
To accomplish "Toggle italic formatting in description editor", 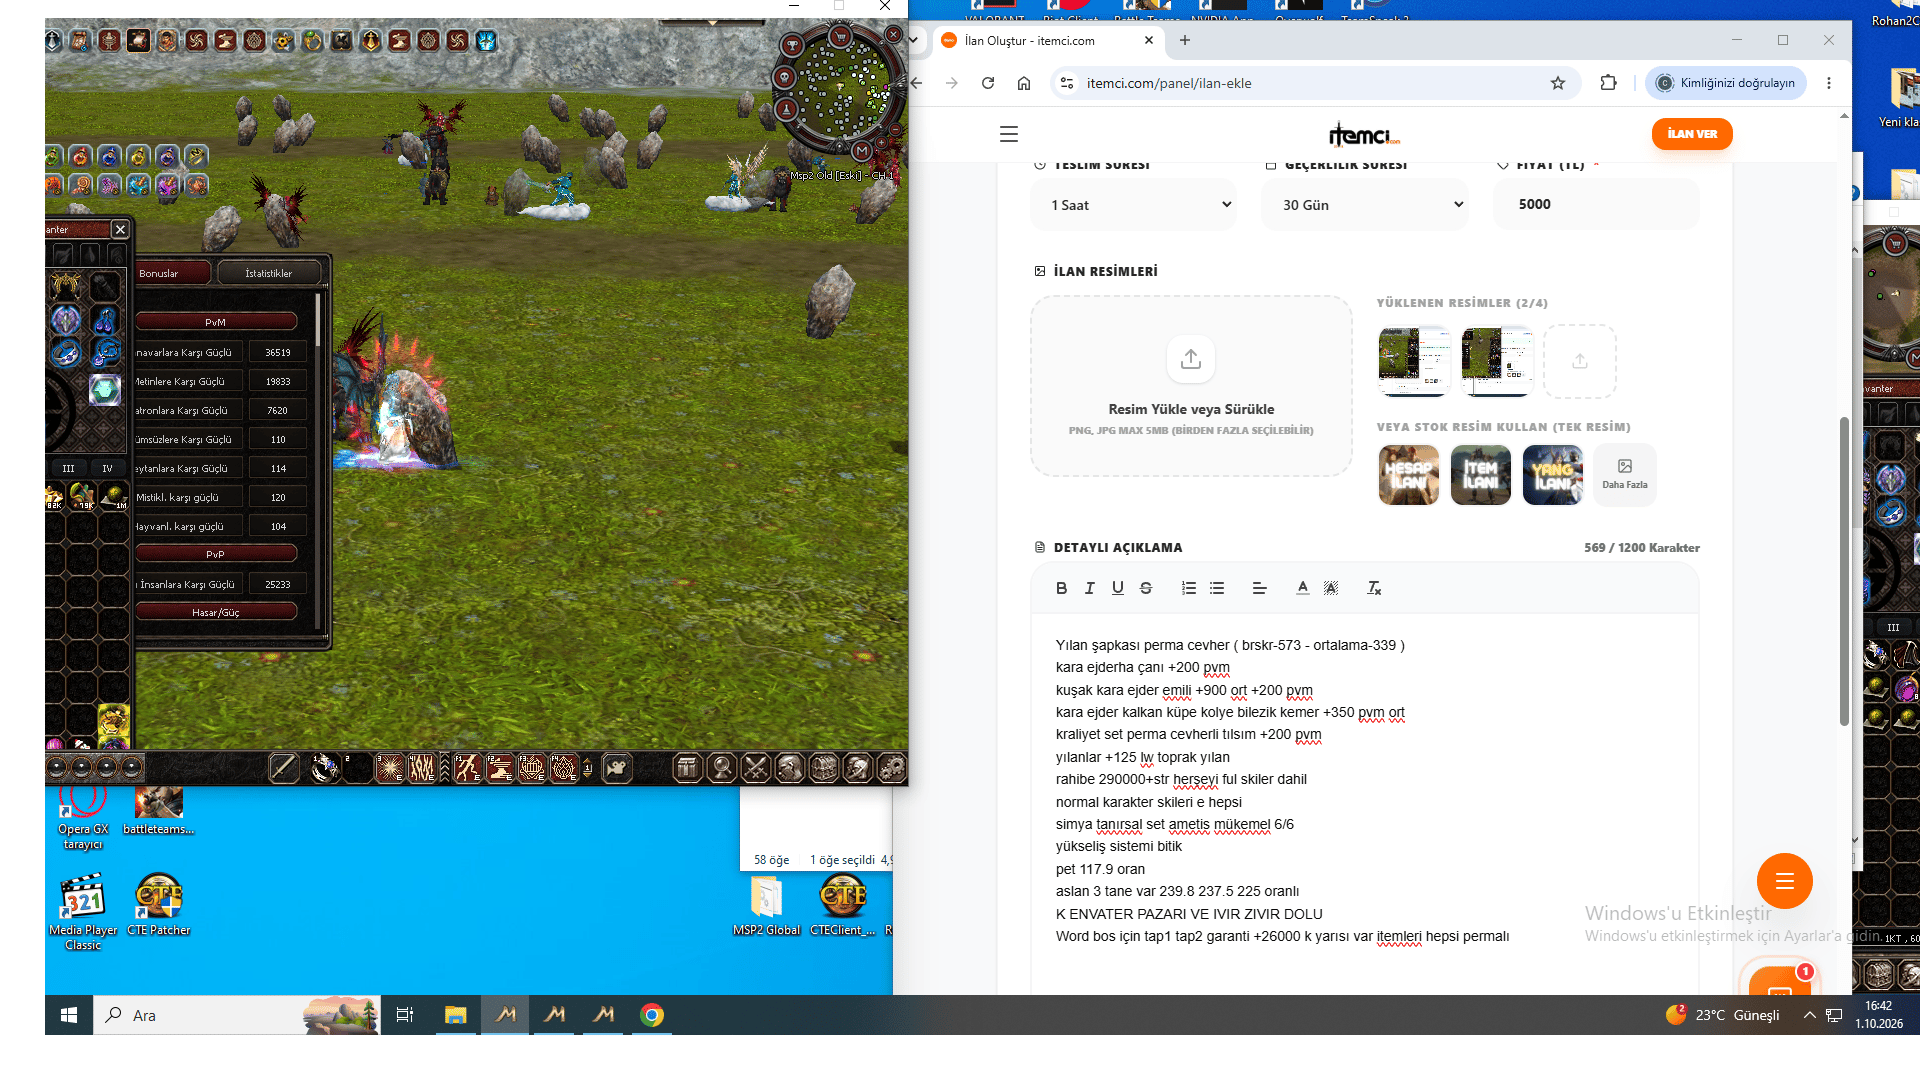I will [x=1089, y=588].
